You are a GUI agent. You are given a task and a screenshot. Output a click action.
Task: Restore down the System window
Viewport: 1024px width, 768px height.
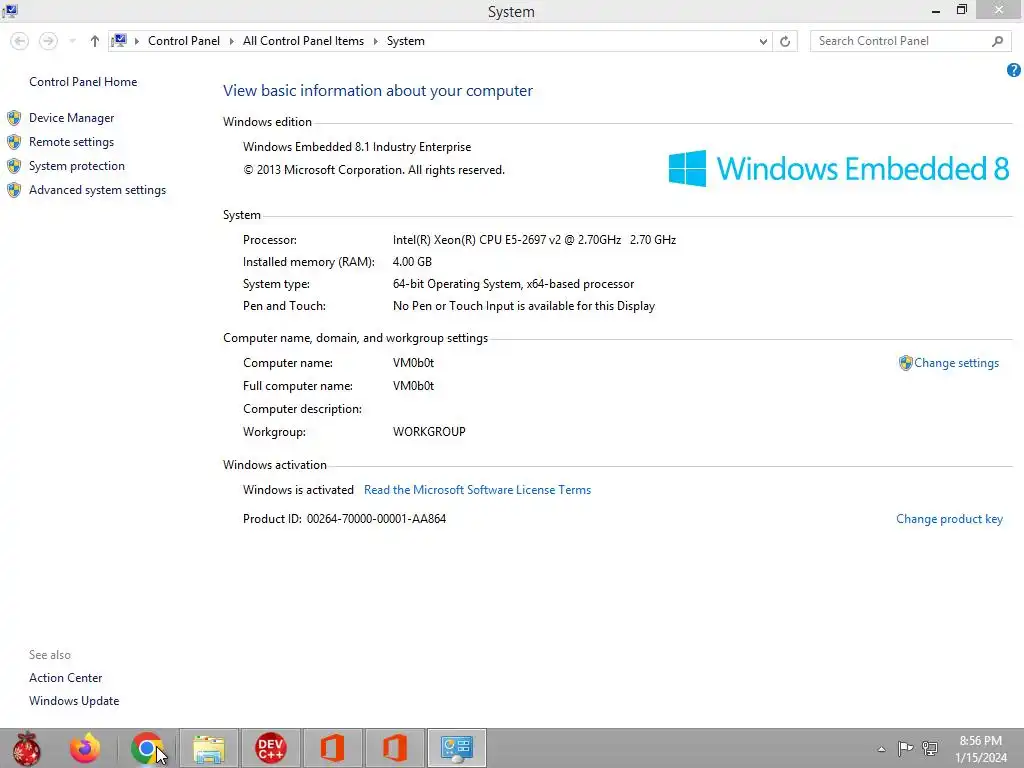tap(961, 10)
